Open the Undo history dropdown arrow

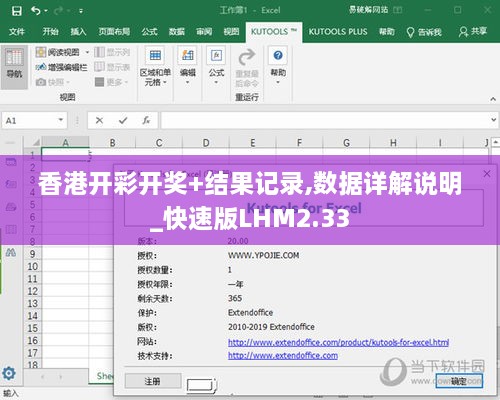pos(46,11)
